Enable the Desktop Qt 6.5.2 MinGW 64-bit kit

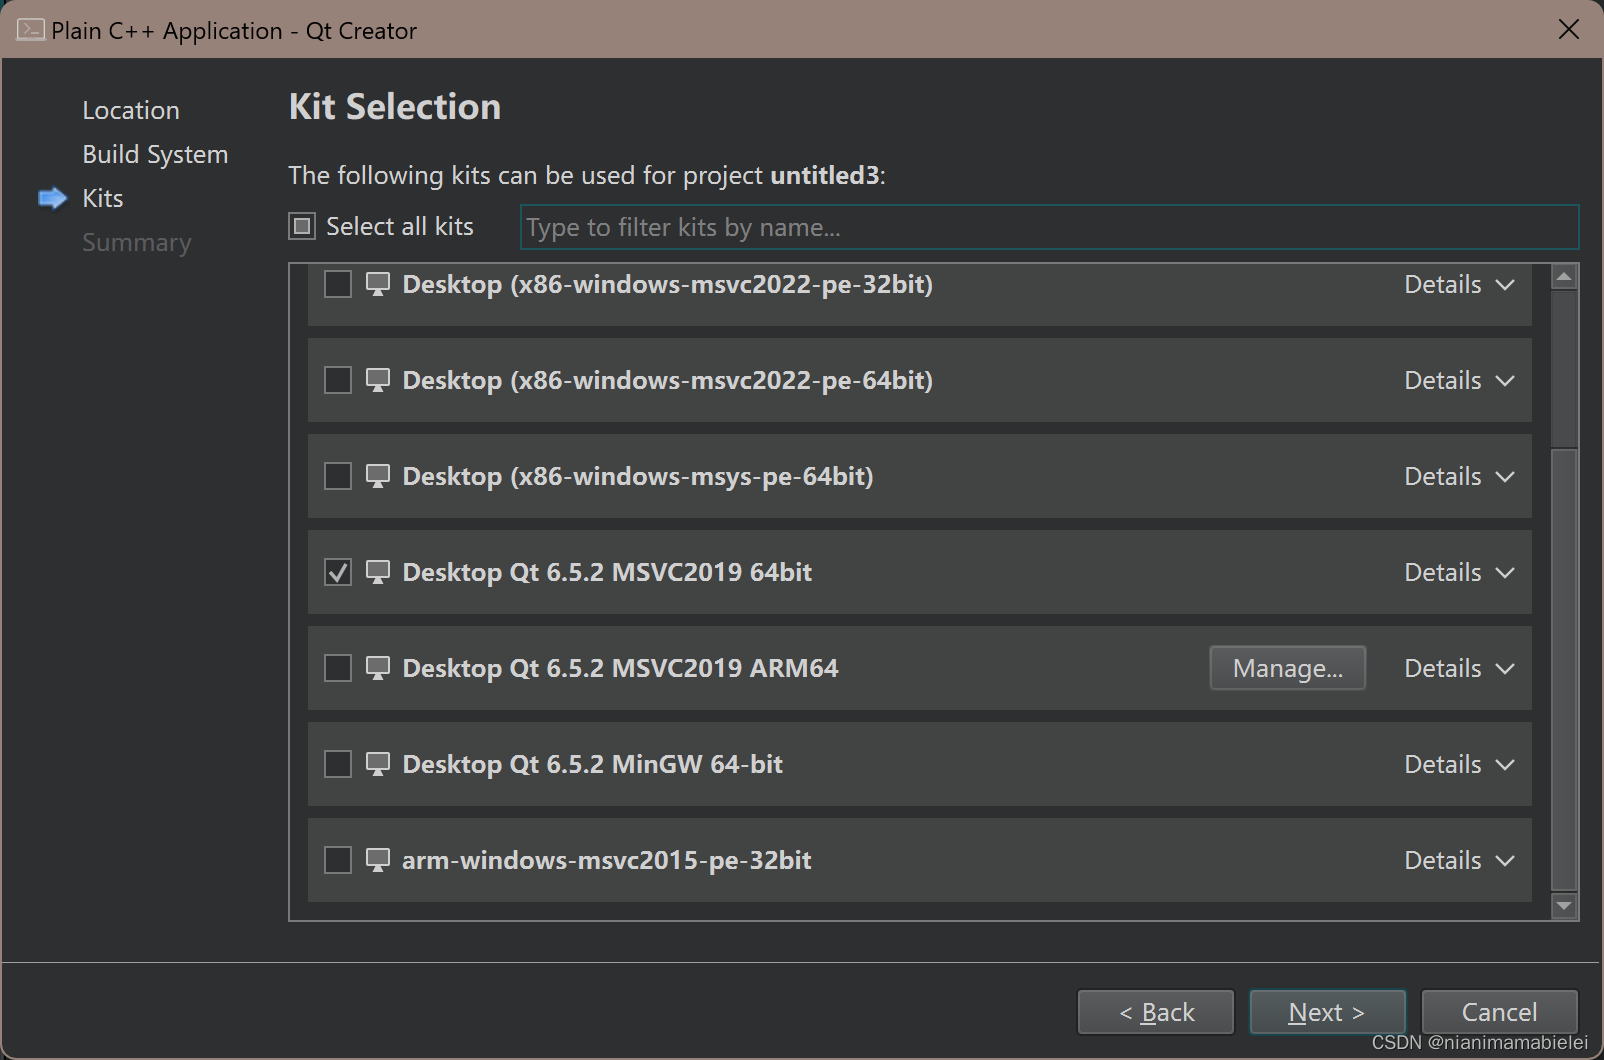tap(337, 764)
